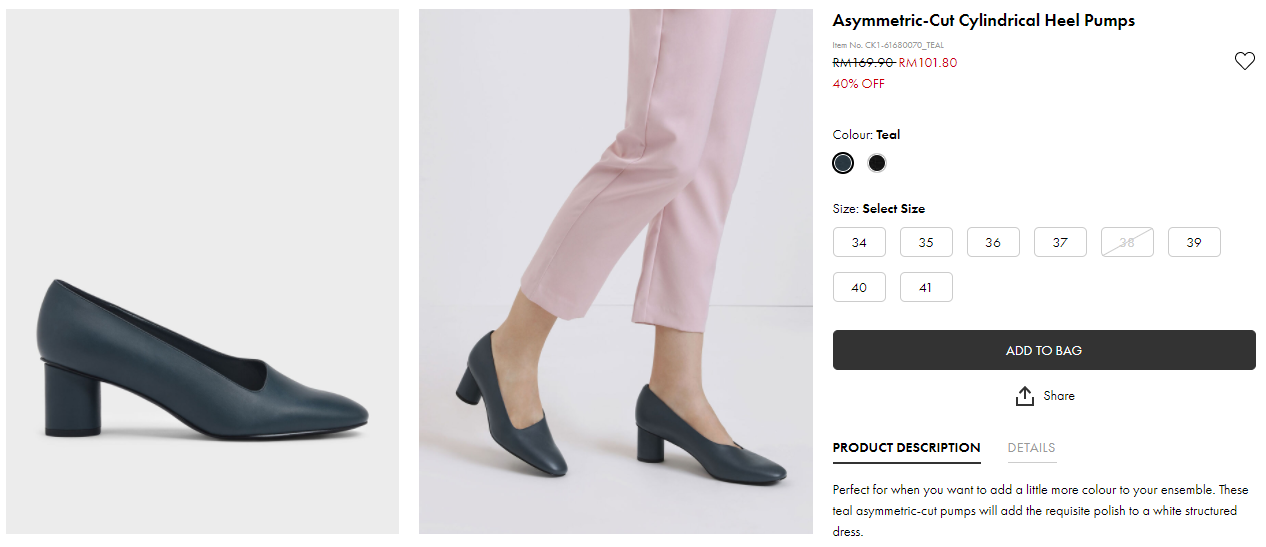Select the Teal colour swatch
The height and width of the screenshot is (547, 1266).
tap(843, 163)
